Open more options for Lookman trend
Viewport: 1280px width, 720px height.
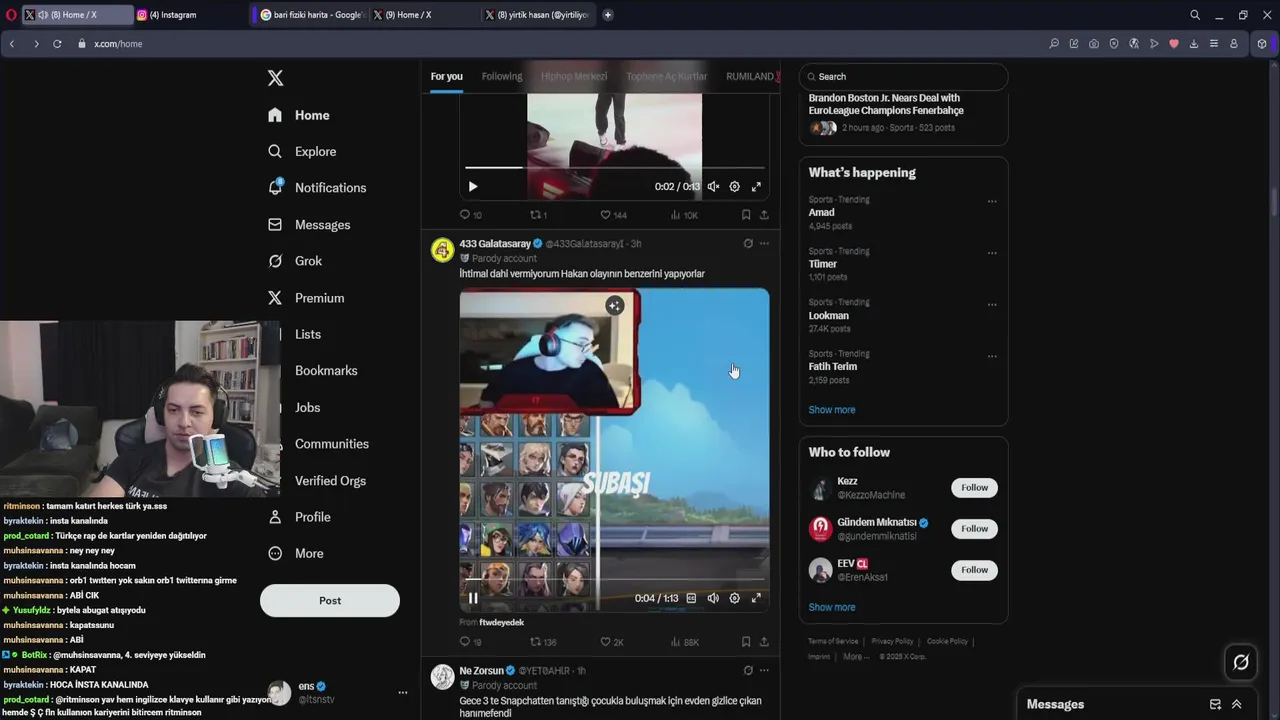[992, 304]
